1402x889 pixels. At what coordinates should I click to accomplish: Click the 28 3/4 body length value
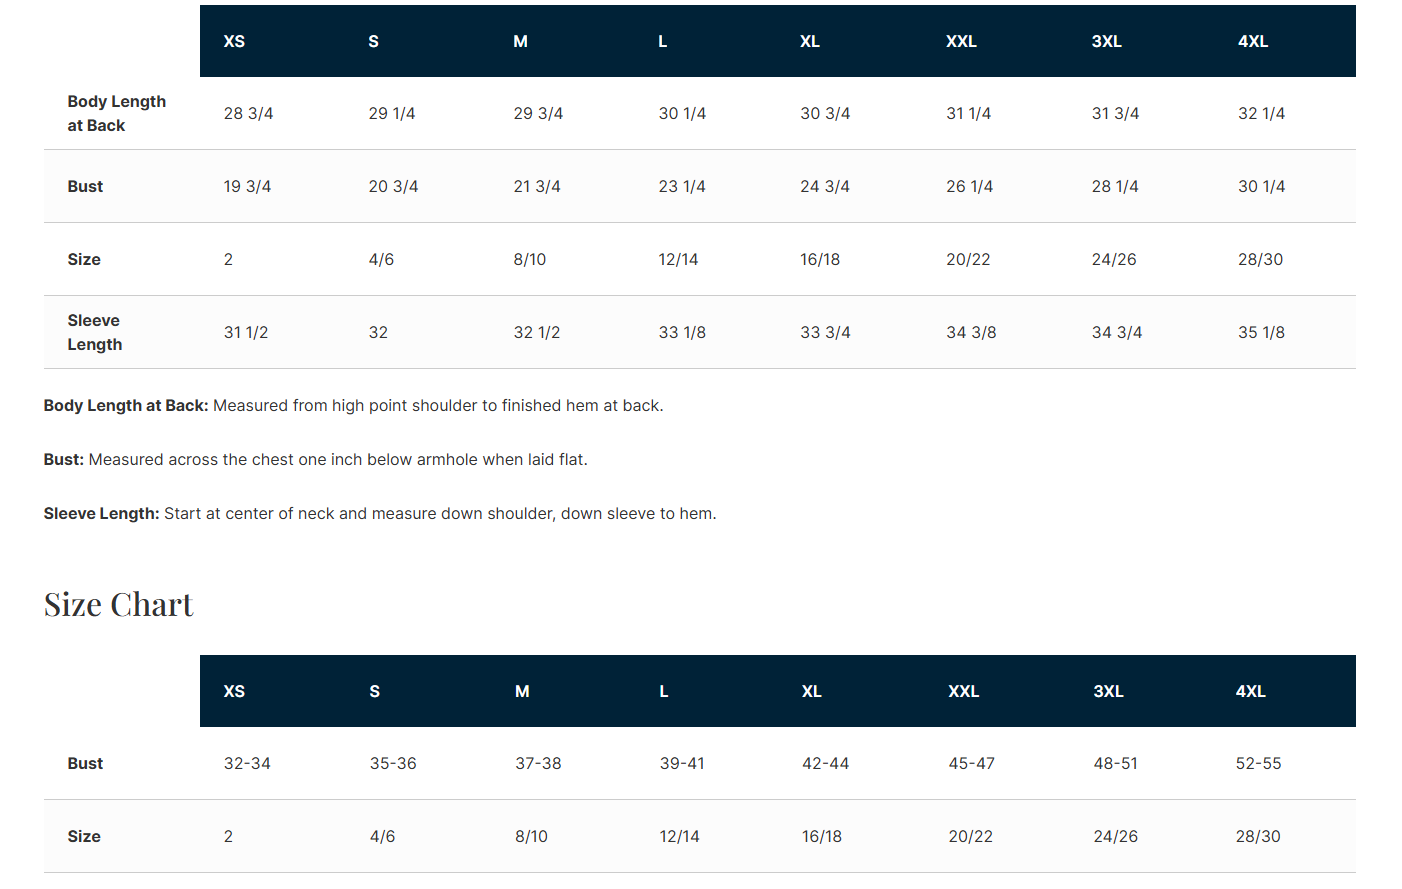point(248,113)
